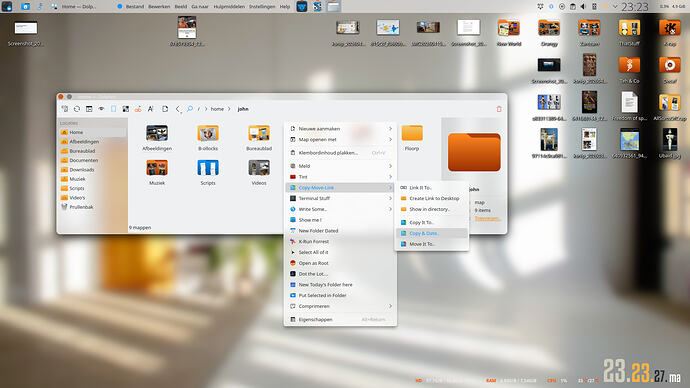Click the preview eye icon in toolbar

tap(101, 109)
